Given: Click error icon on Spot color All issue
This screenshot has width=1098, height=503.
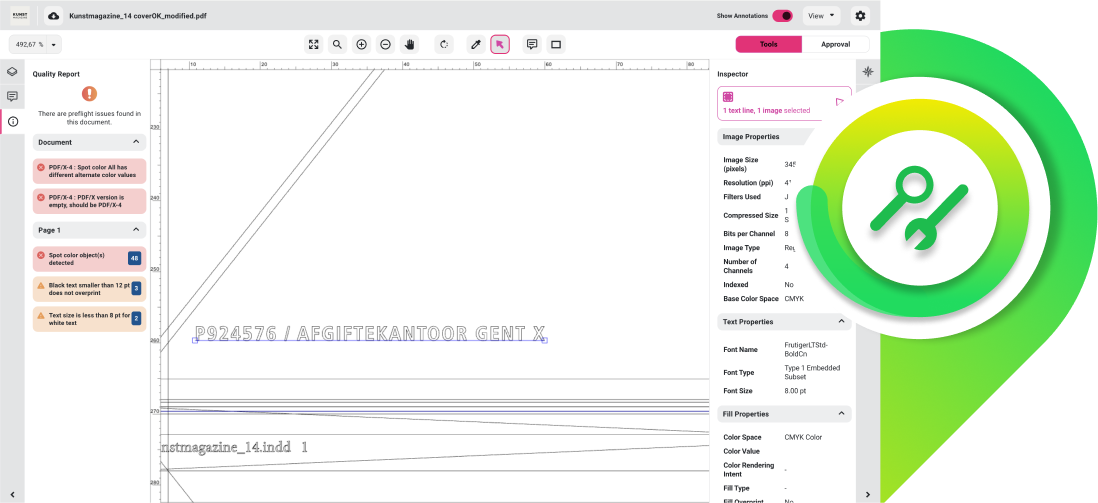Looking at the screenshot, I should pos(41,167).
